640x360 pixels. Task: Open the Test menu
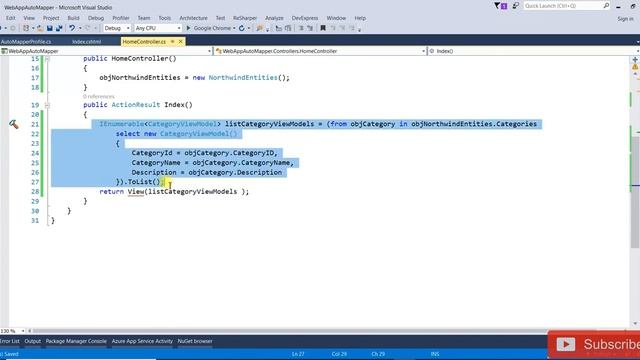[x=220, y=18]
